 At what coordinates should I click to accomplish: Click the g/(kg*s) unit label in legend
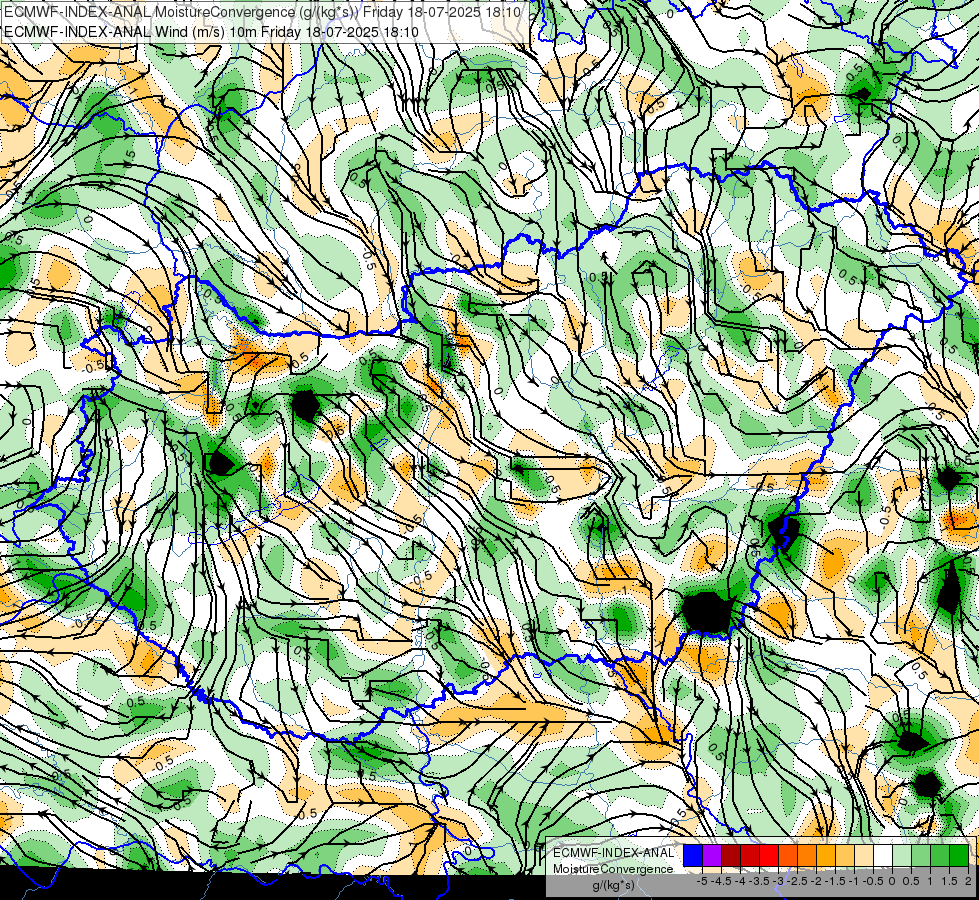coord(613,885)
